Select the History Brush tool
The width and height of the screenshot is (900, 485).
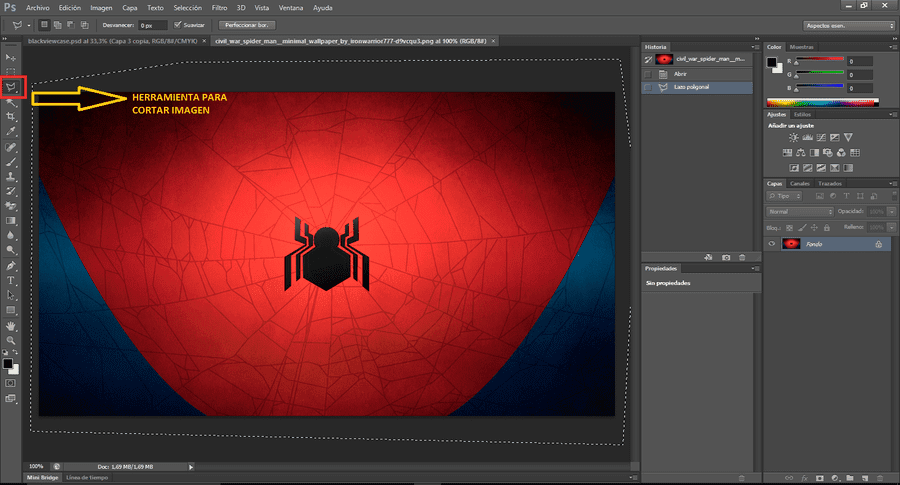[11, 191]
